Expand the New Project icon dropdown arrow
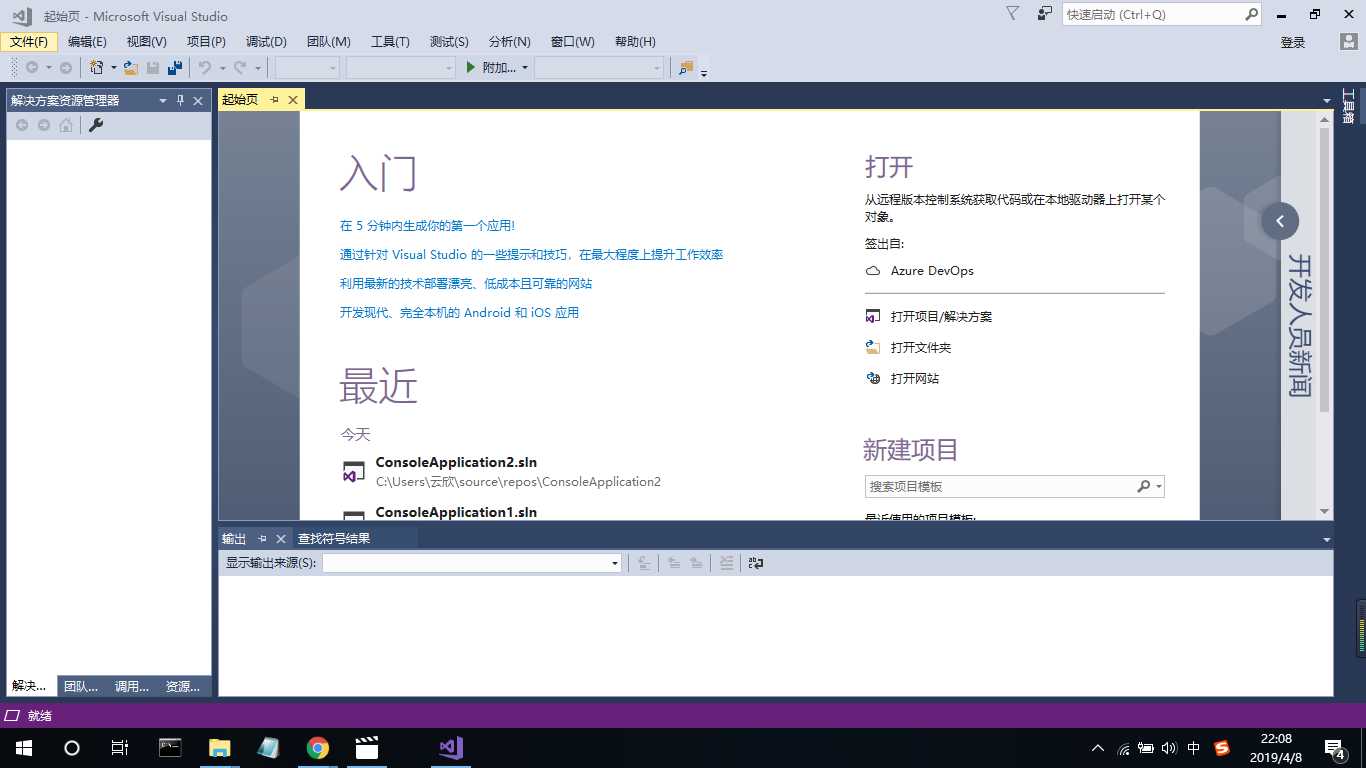 pos(113,68)
